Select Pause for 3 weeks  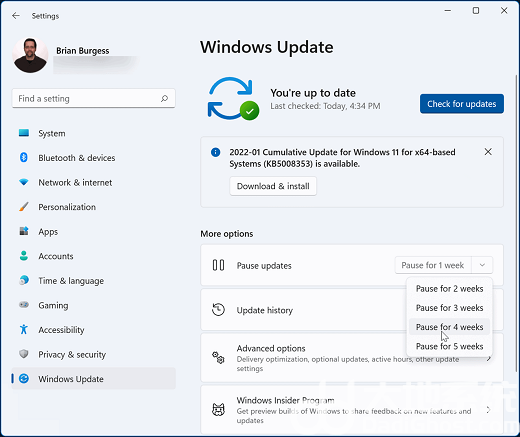[449, 308]
